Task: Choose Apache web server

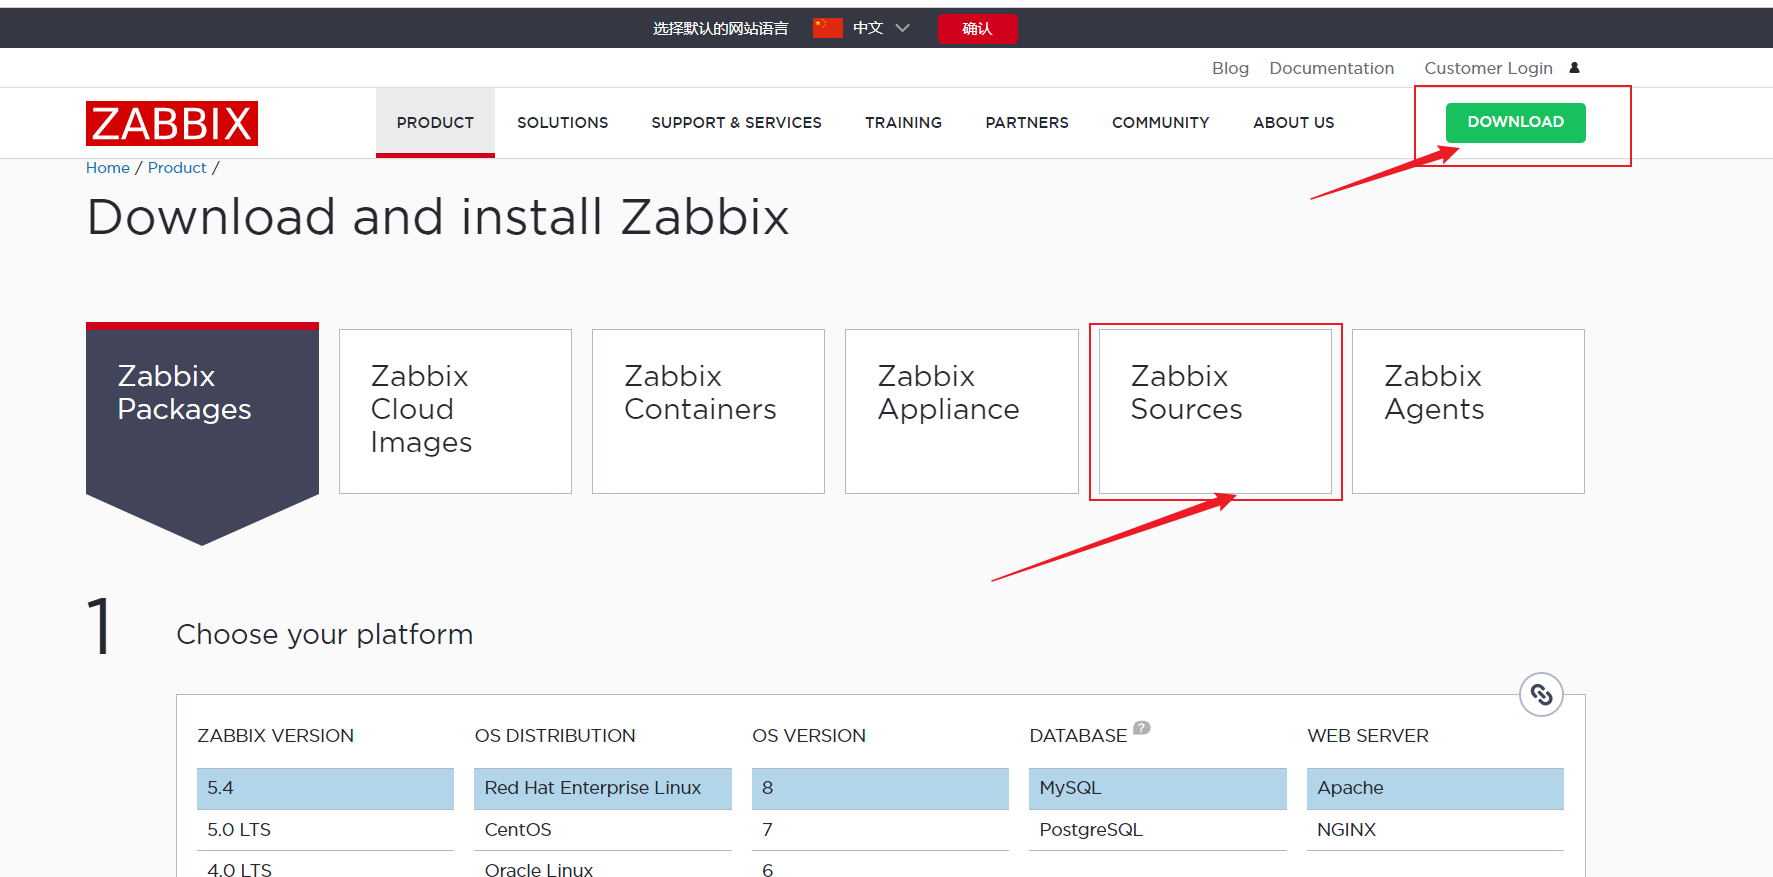Action: click(1435, 788)
